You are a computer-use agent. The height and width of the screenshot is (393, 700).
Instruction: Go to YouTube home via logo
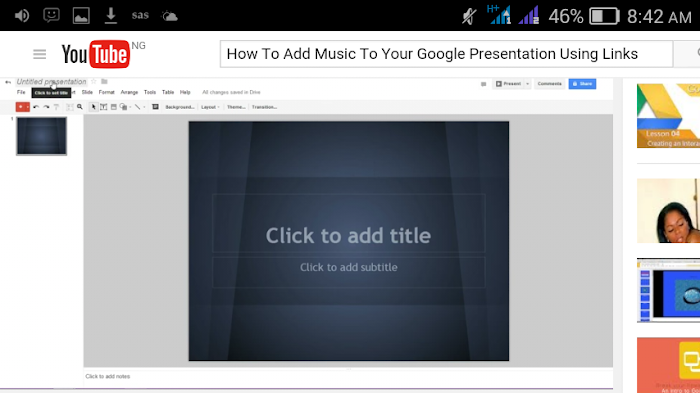(96, 54)
